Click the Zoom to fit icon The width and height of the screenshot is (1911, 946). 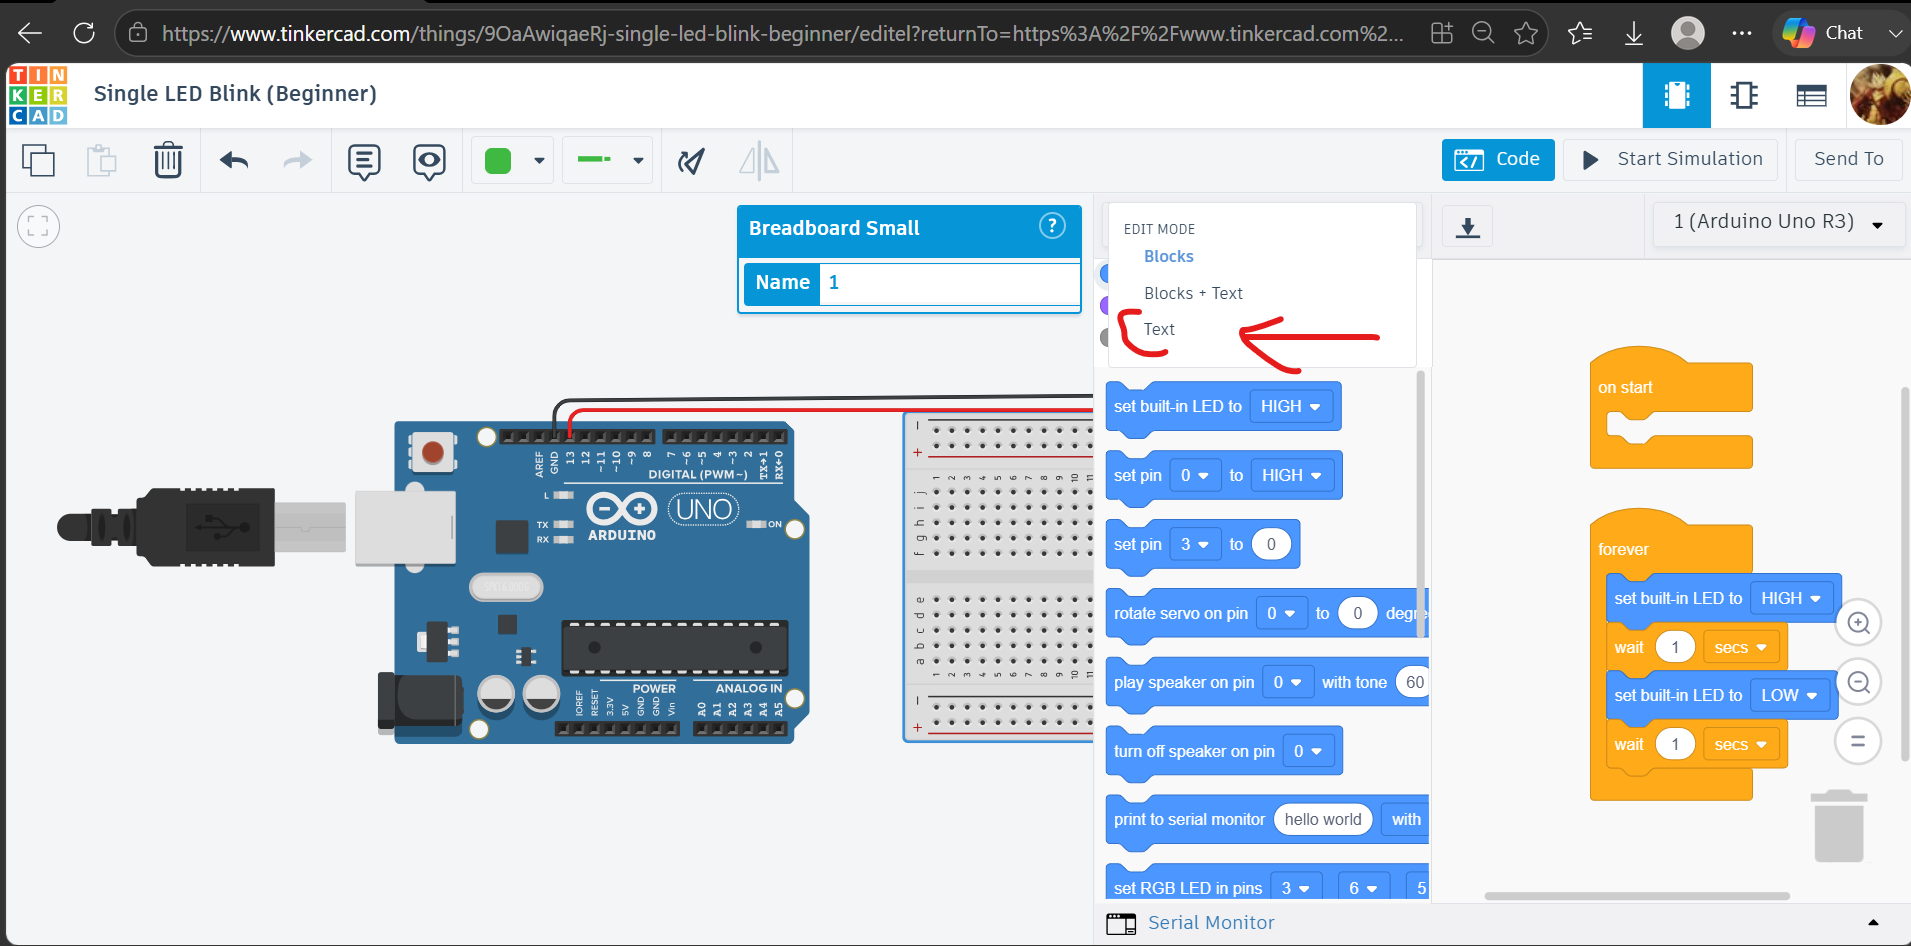coord(38,227)
